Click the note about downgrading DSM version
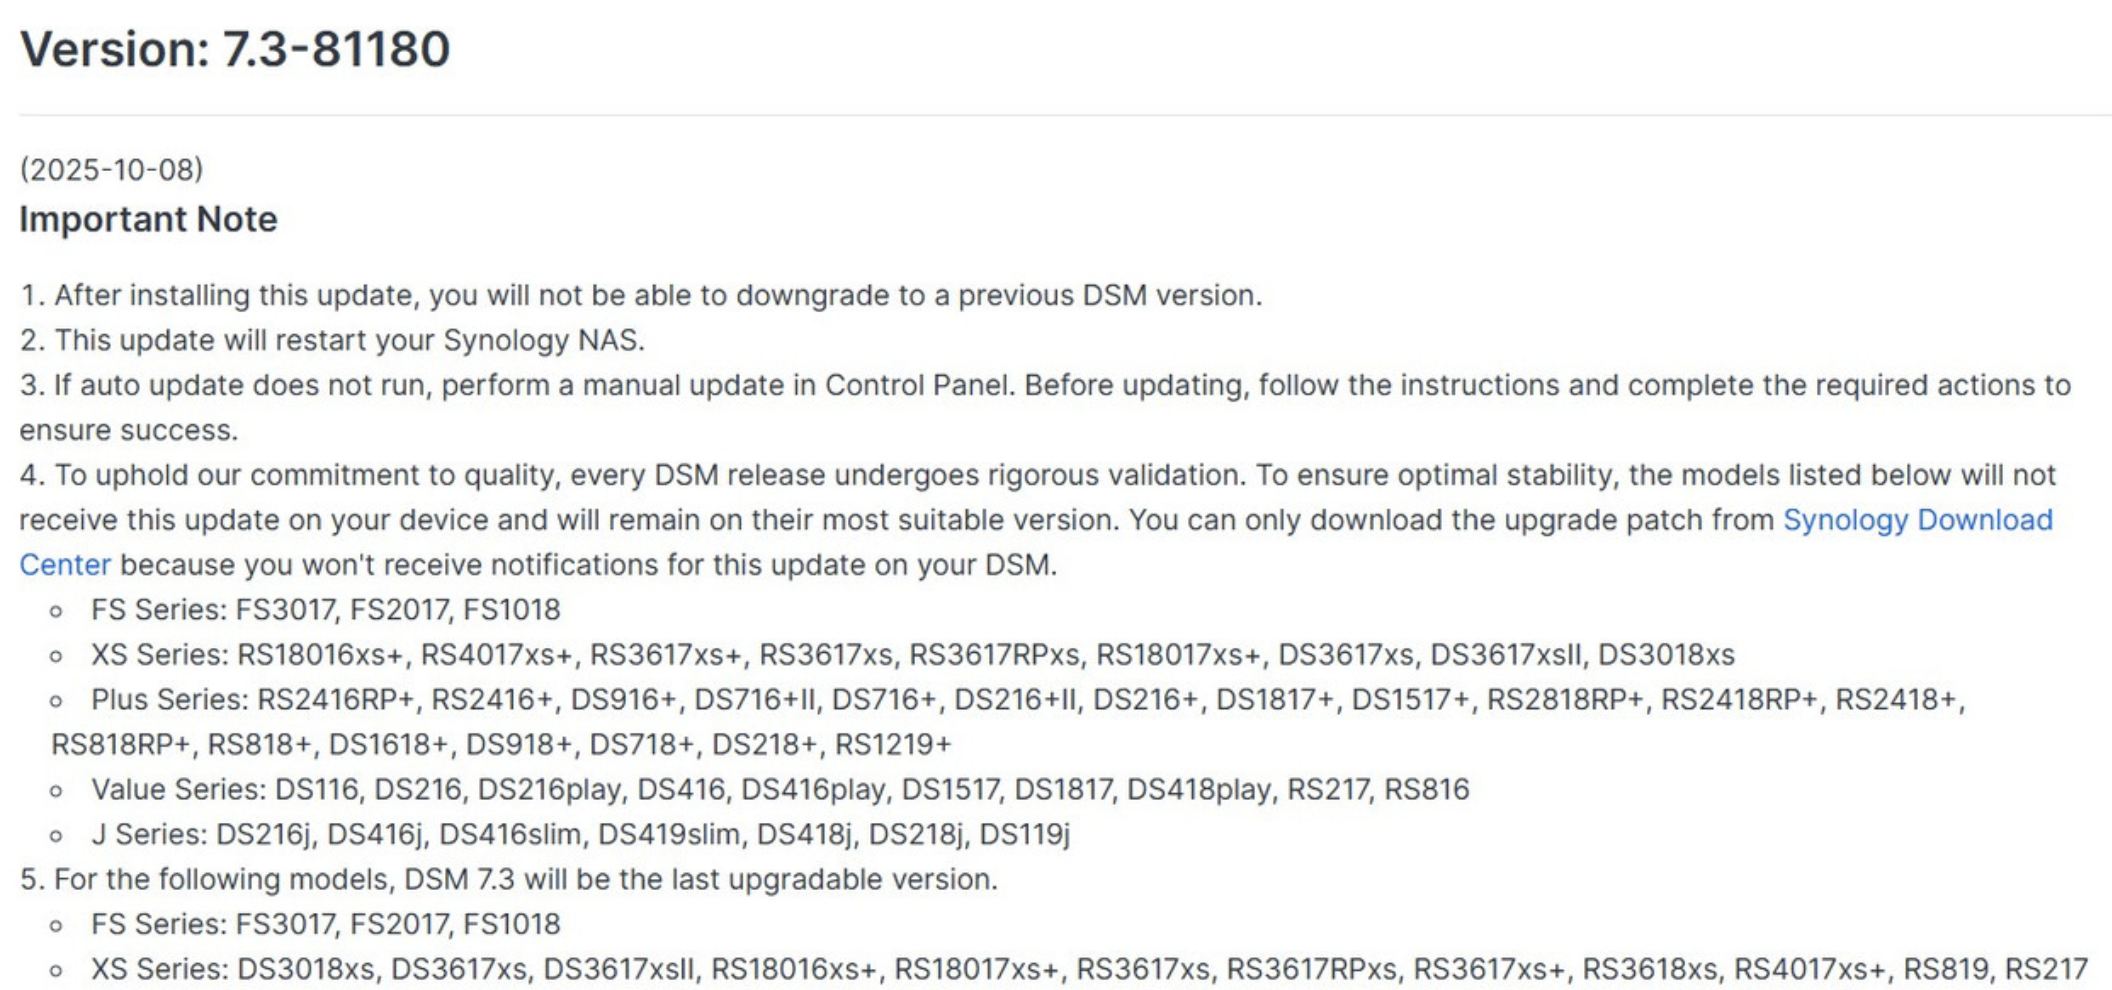 tap(640, 295)
